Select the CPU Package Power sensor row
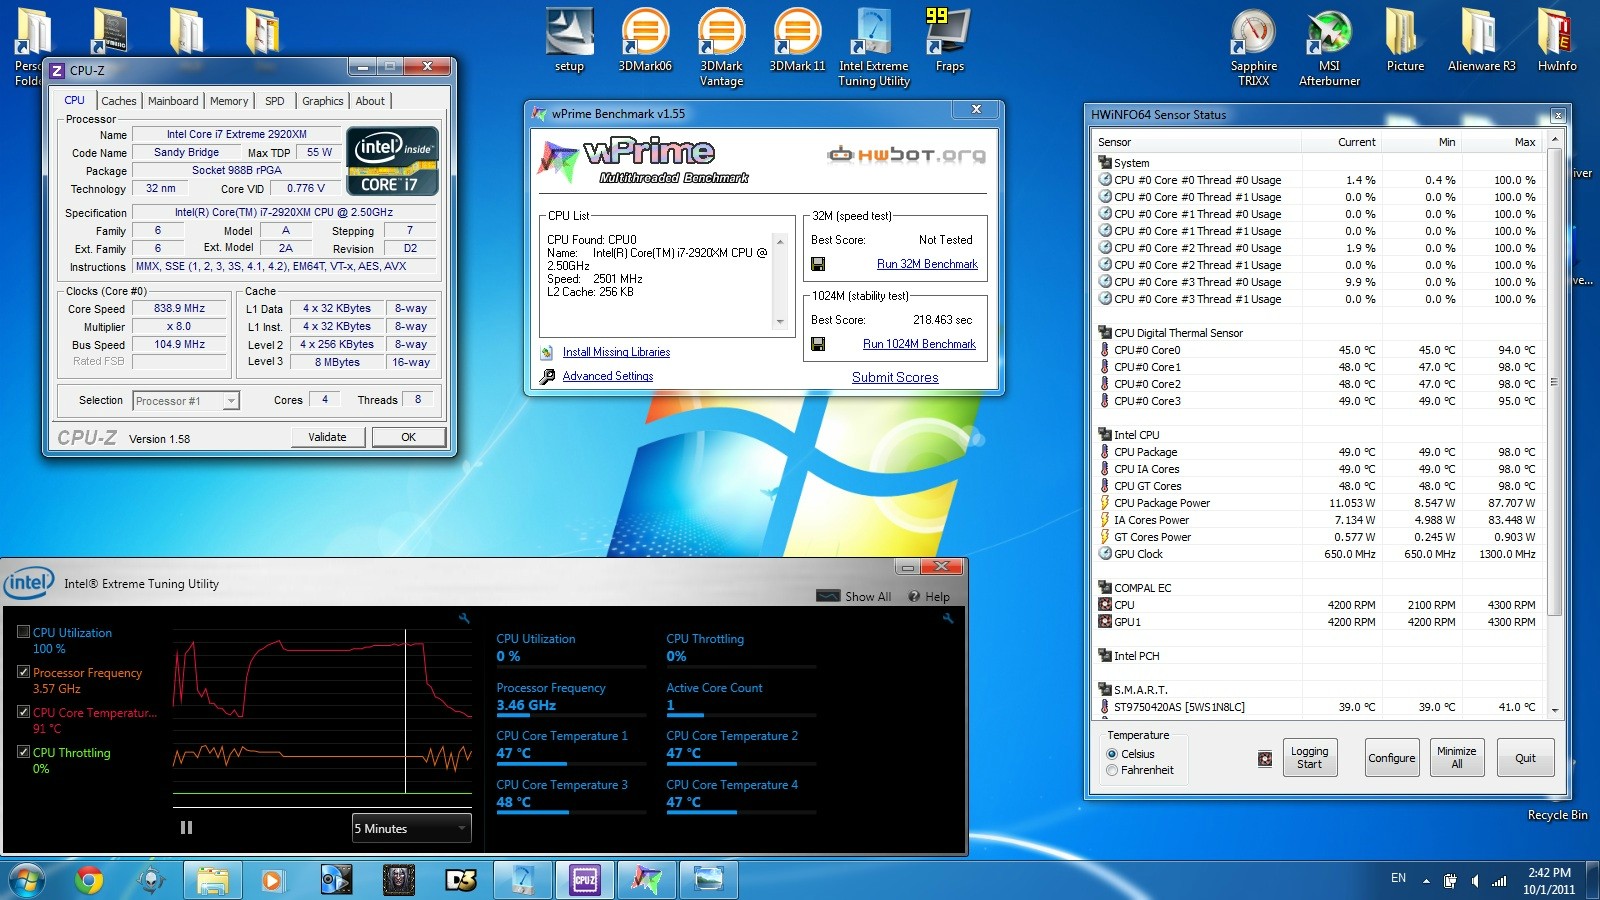This screenshot has height=900, width=1600. click(1319, 503)
